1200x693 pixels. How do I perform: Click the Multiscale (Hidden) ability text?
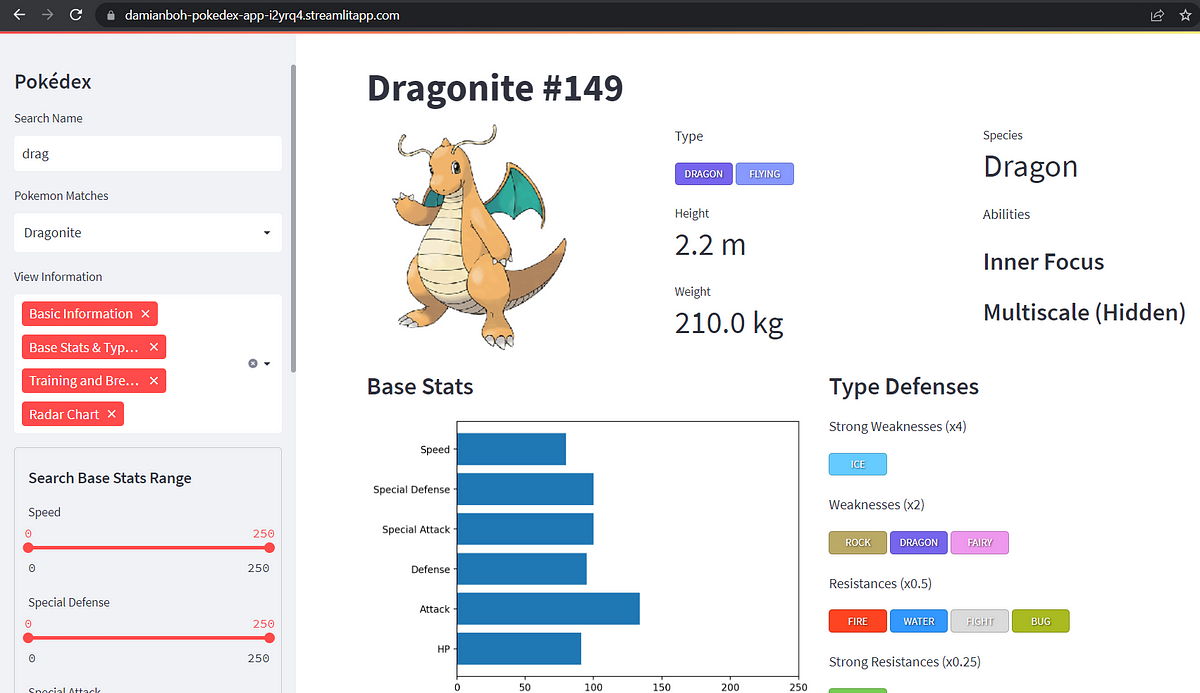coord(1085,312)
